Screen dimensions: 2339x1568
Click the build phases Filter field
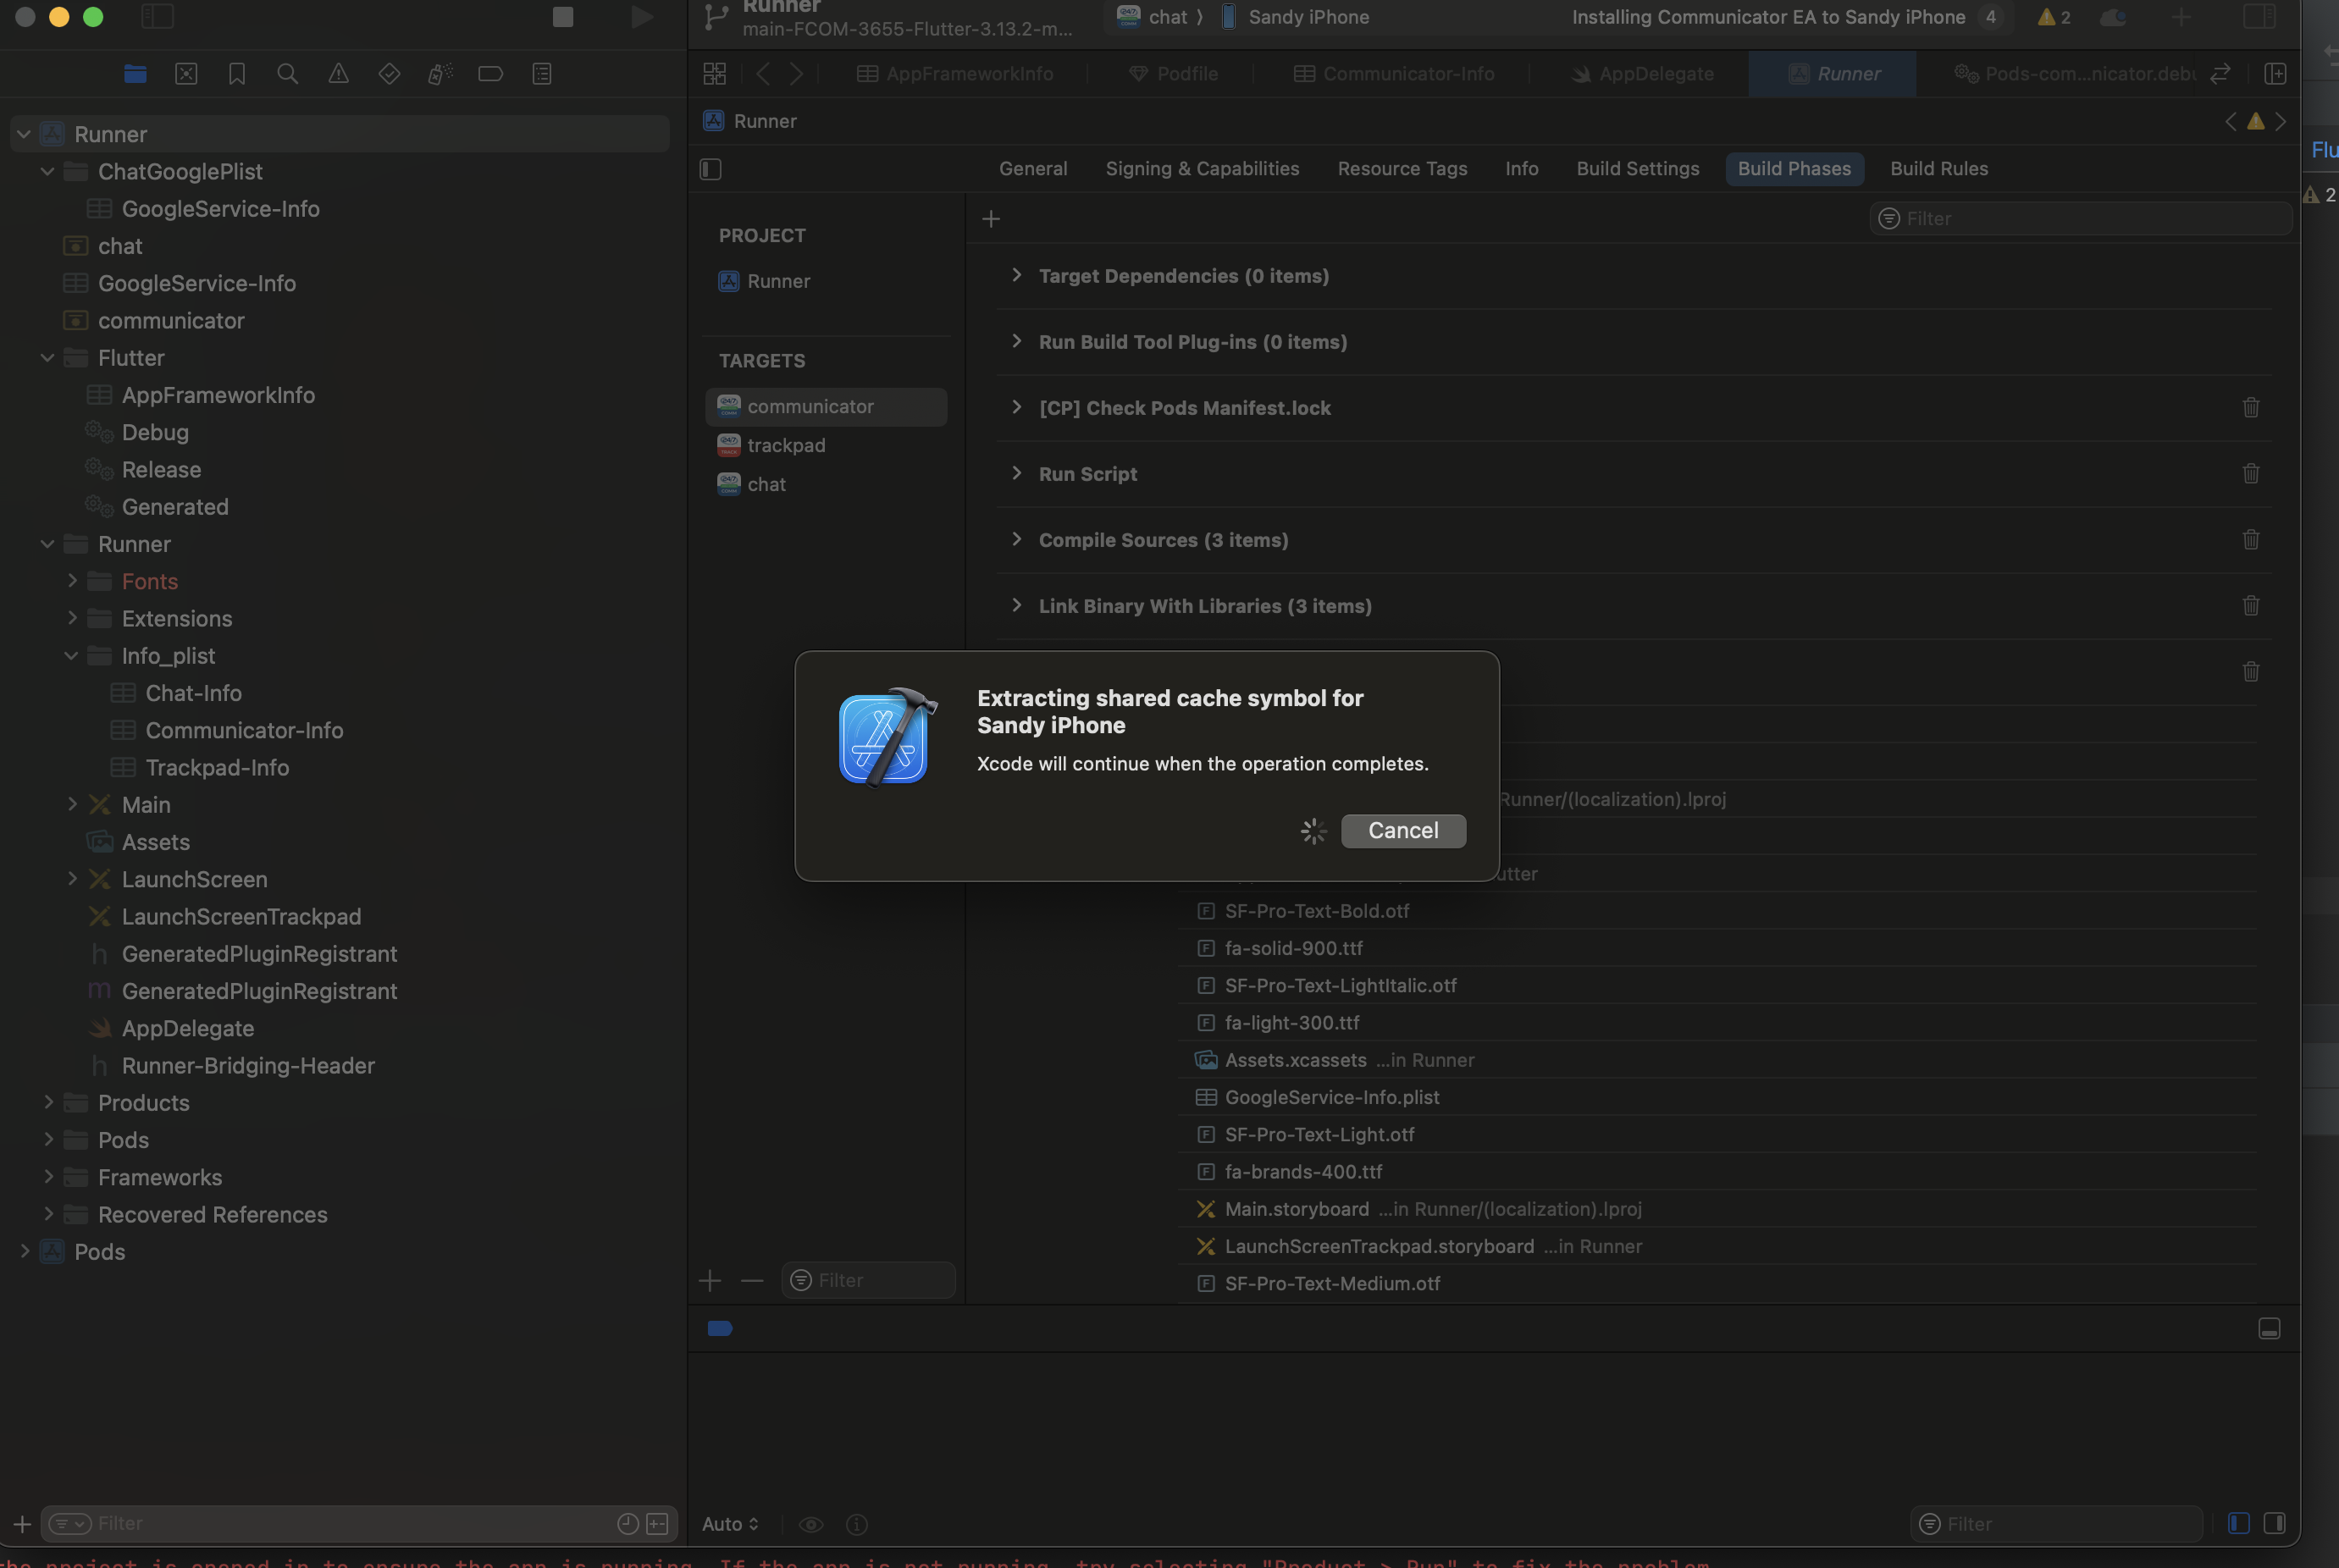click(x=2080, y=219)
